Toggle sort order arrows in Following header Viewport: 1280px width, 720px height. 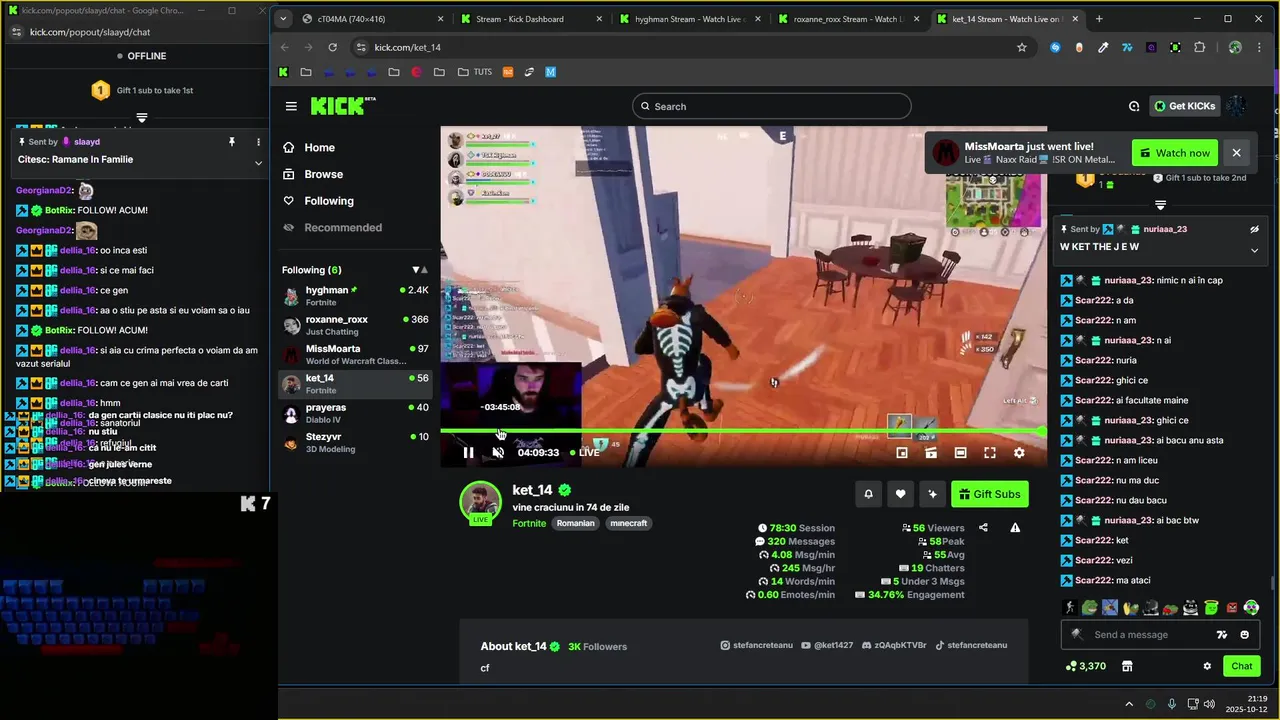[x=420, y=270]
